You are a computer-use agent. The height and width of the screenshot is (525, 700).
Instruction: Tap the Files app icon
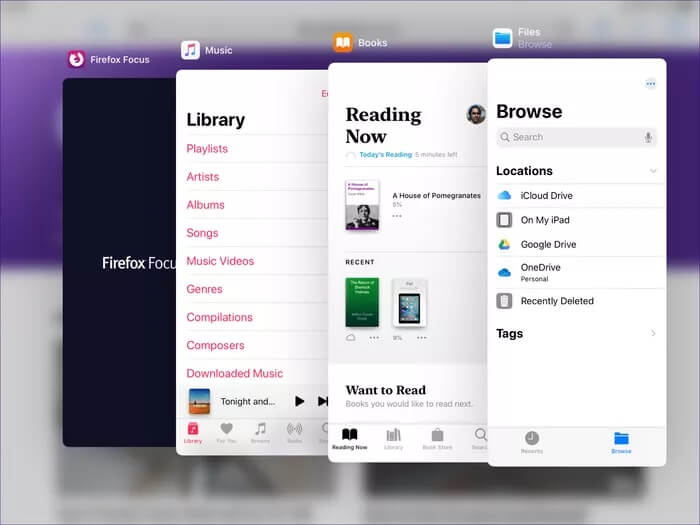click(x=503, y=38)
